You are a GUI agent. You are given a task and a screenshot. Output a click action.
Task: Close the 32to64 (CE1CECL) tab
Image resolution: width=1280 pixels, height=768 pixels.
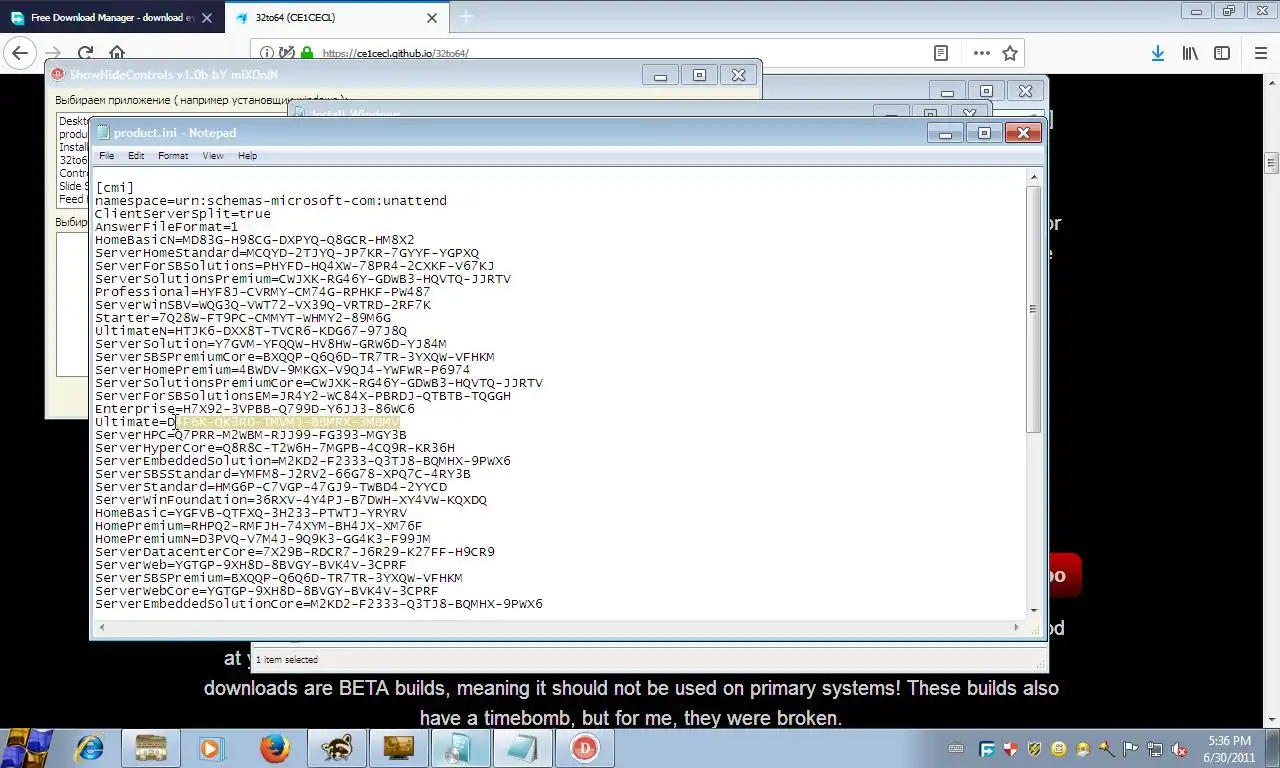[x=432, y=17]
